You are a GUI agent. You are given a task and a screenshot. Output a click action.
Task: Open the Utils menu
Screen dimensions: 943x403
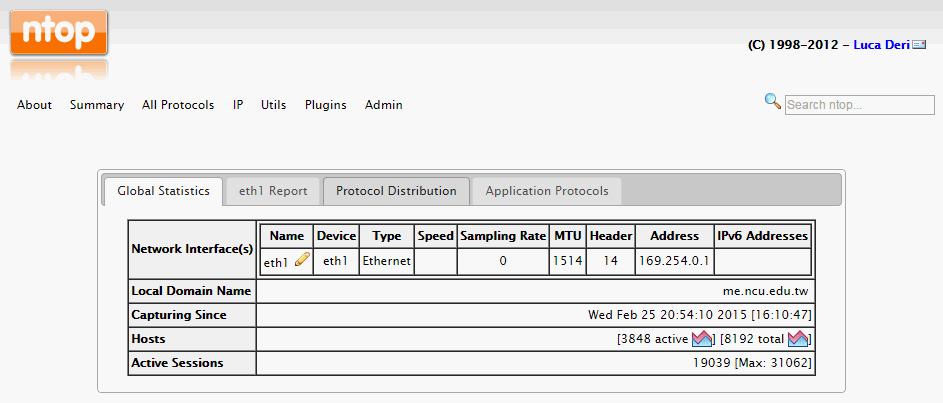[x=274, y=105]
